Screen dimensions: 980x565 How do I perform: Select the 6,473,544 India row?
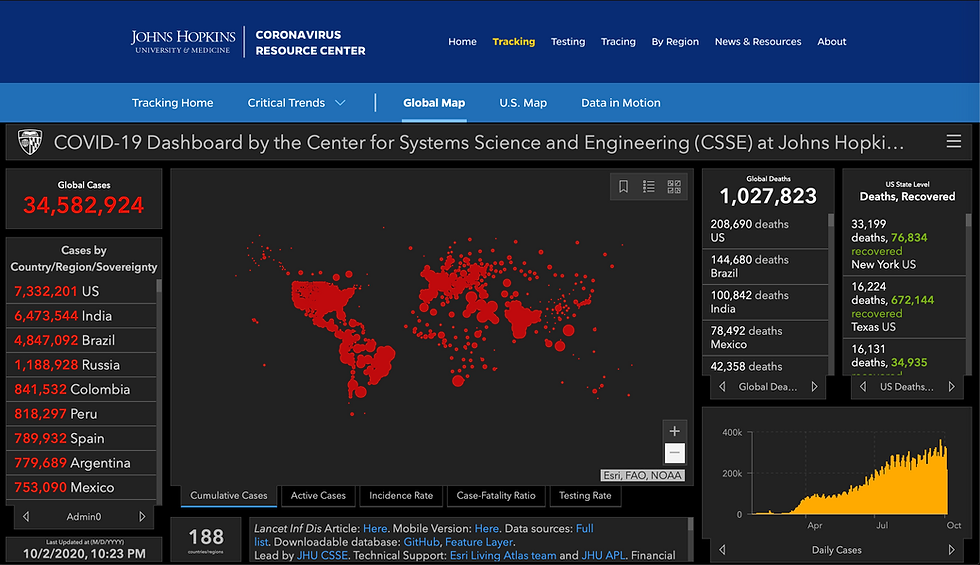click(x=81, y=316)
